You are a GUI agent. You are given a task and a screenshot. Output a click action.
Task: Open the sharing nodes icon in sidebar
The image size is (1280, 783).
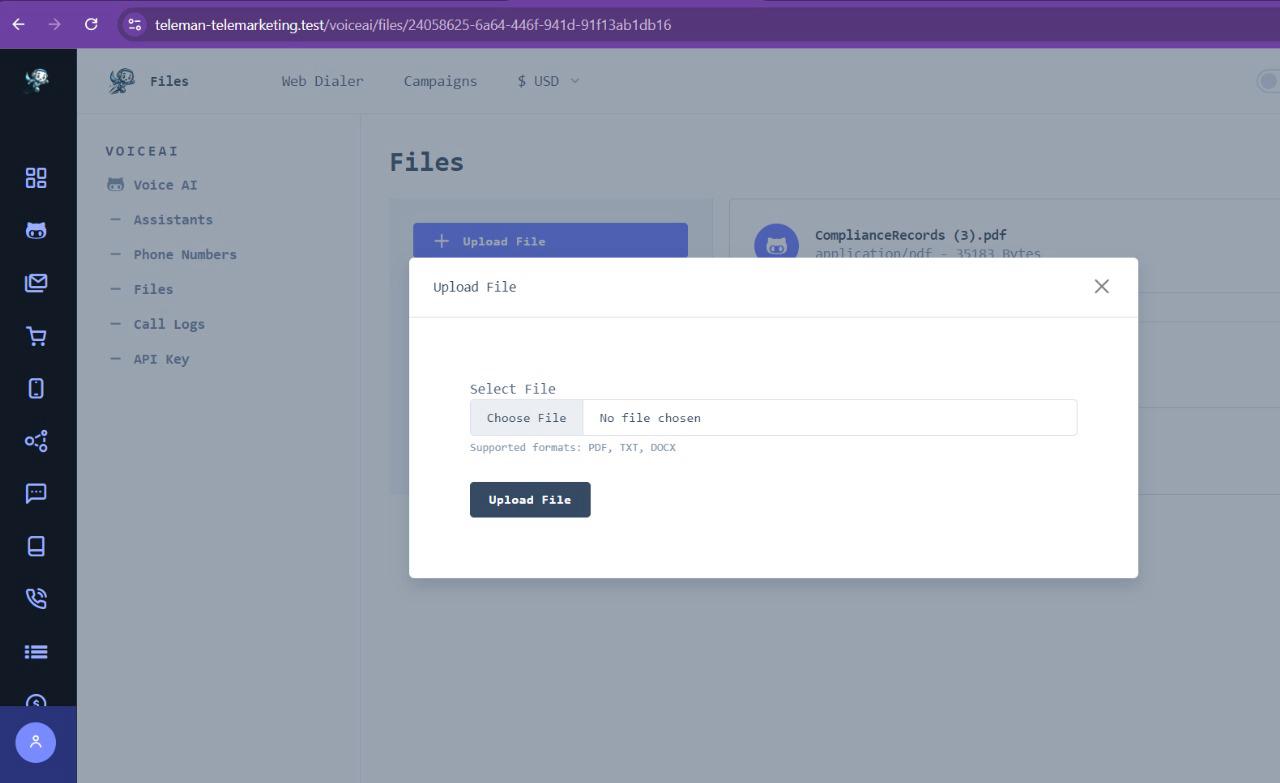[36, 441]
